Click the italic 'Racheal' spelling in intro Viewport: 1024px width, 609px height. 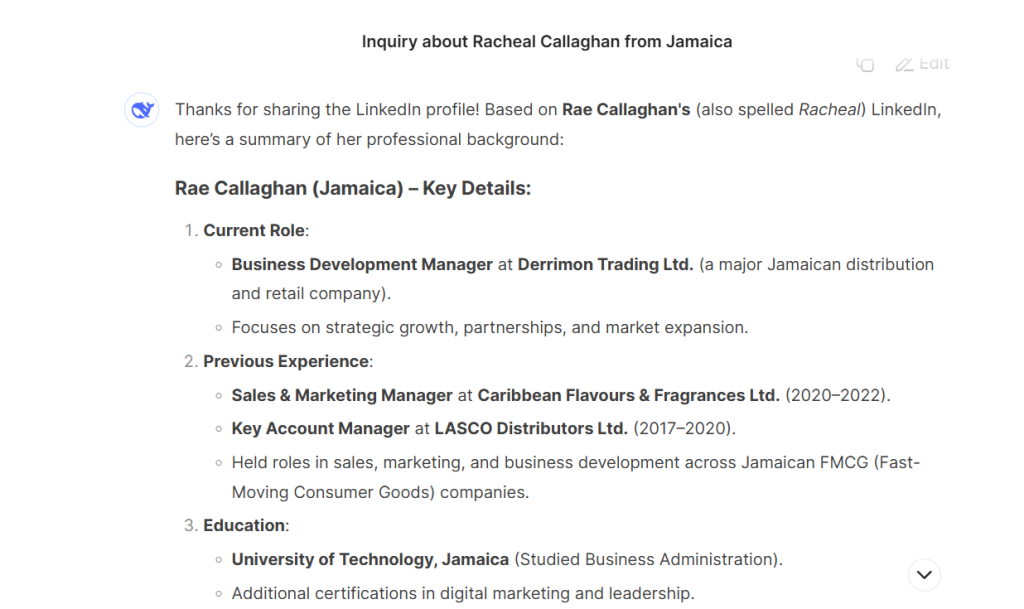[829, 110]
